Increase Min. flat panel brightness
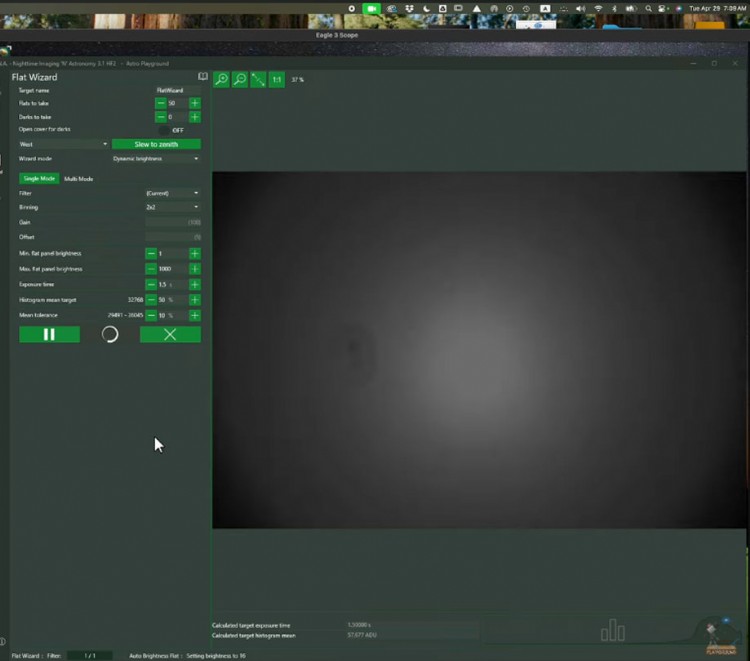The image size is (750, 661). click(x=195, y=253)
